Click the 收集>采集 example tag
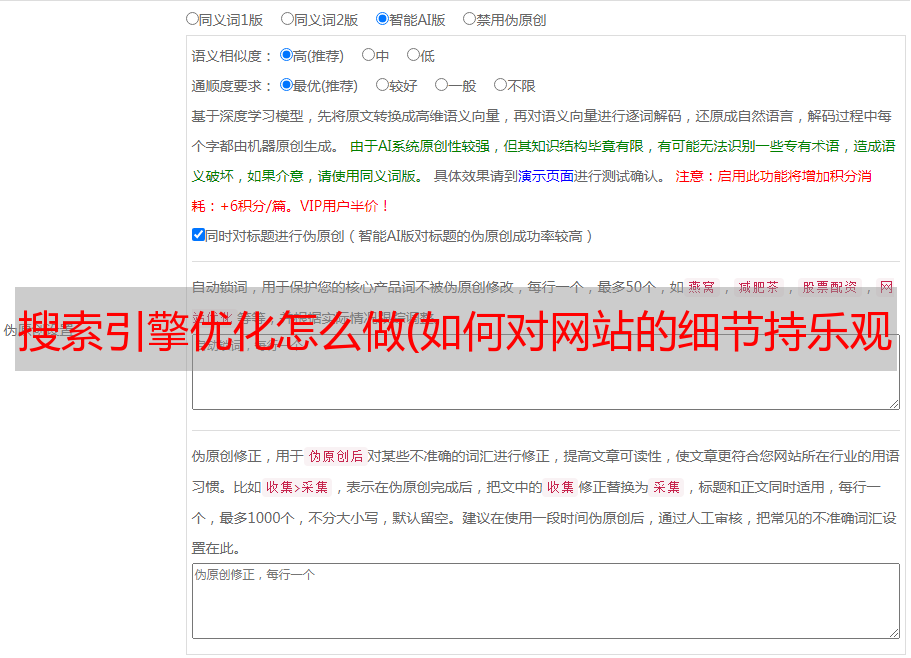This screenshot has height=658, width=911. [297, 487]
